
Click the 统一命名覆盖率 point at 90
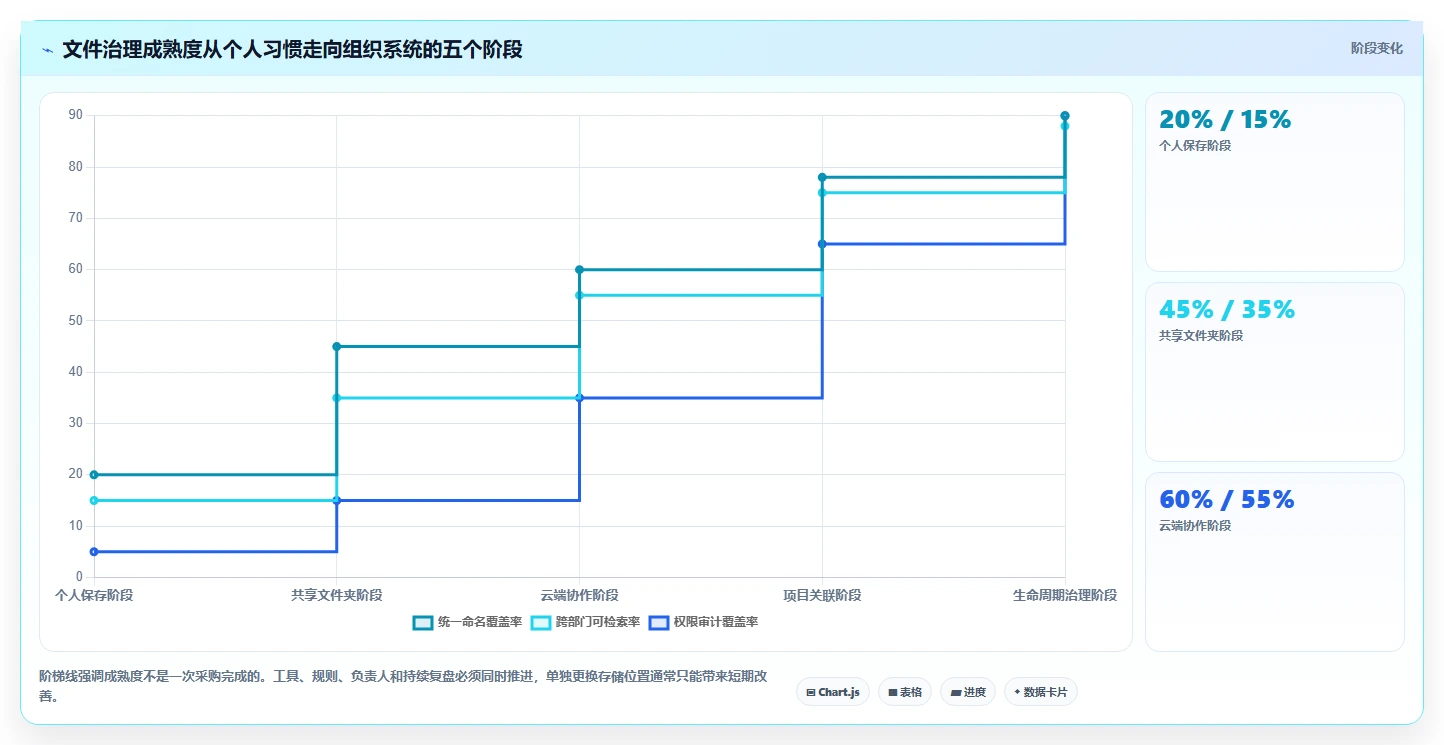click(1065, 116)
